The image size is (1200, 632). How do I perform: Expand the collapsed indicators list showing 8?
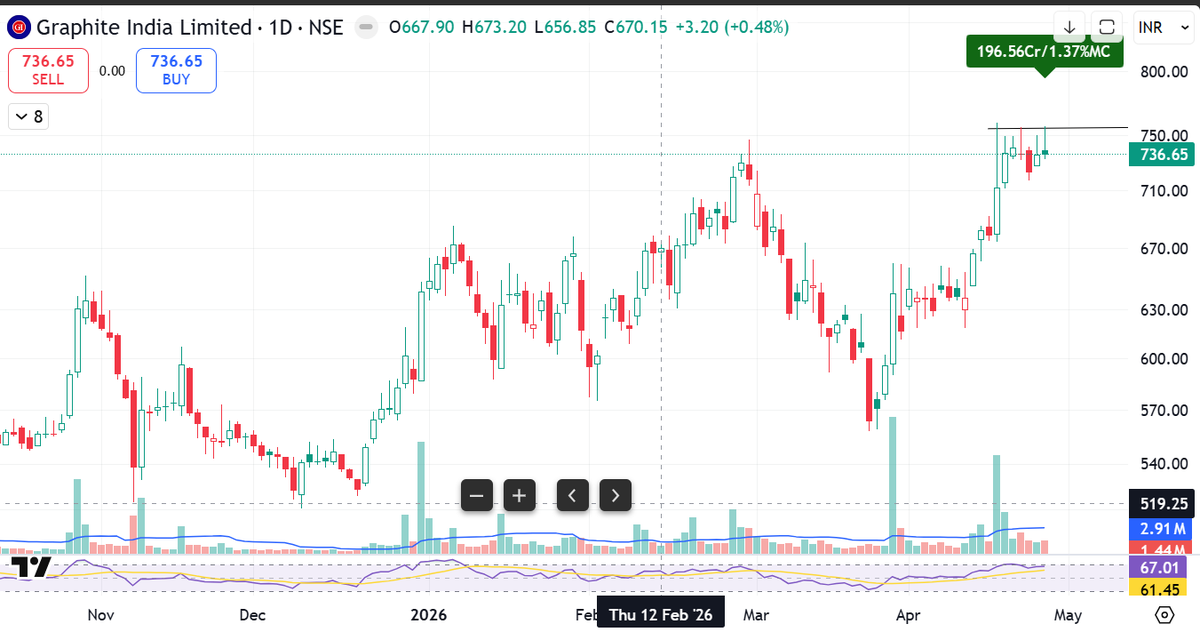pos(28,117)
